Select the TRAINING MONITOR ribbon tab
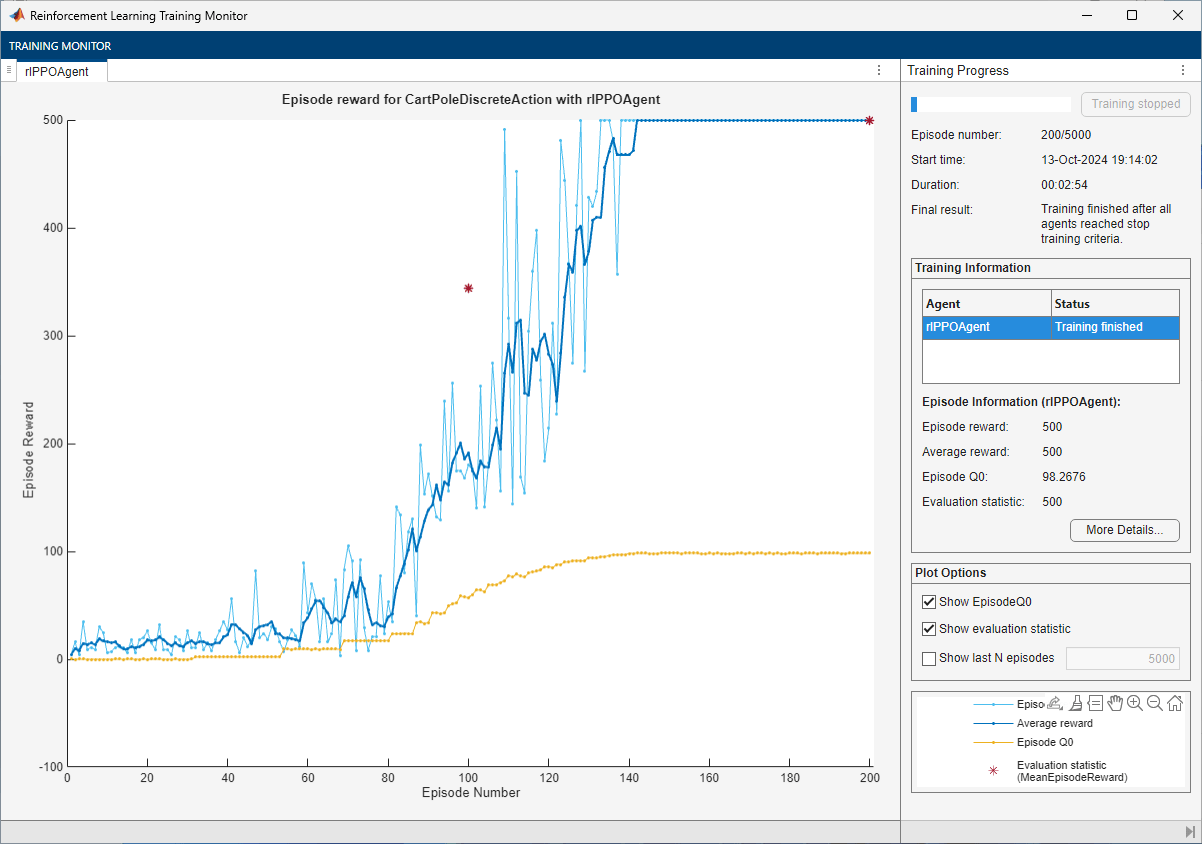Screen dimensions: 1202x844 [60, 46]
